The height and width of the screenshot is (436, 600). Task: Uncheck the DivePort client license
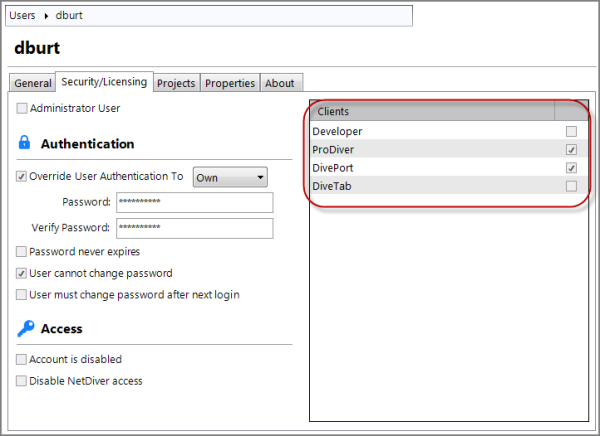point(571,167)
